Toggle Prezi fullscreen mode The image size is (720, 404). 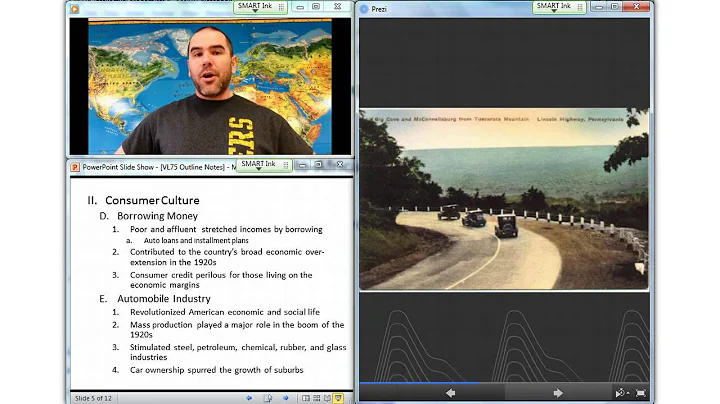click(641, 393)
